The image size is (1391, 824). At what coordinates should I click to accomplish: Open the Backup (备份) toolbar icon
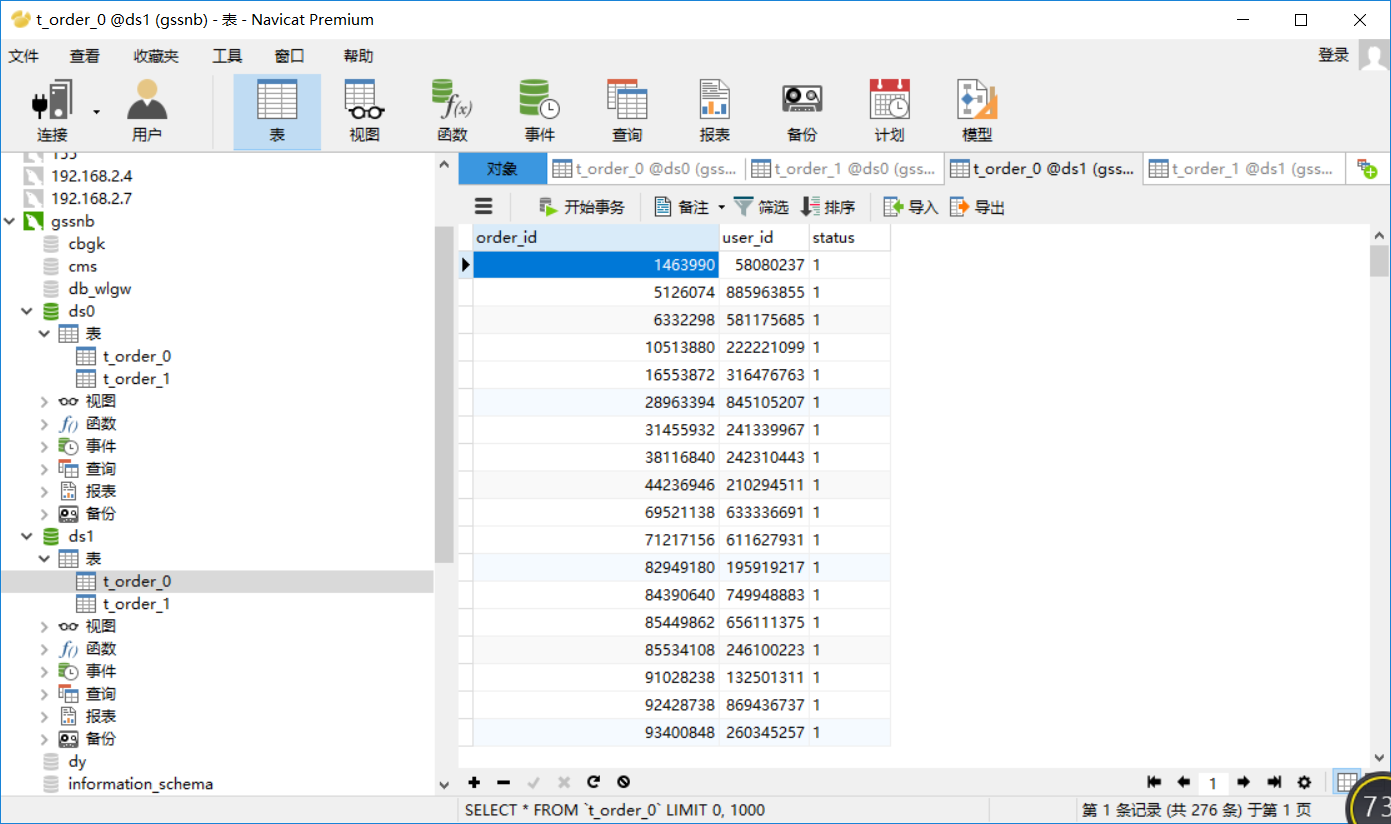(x=802, y=111)
